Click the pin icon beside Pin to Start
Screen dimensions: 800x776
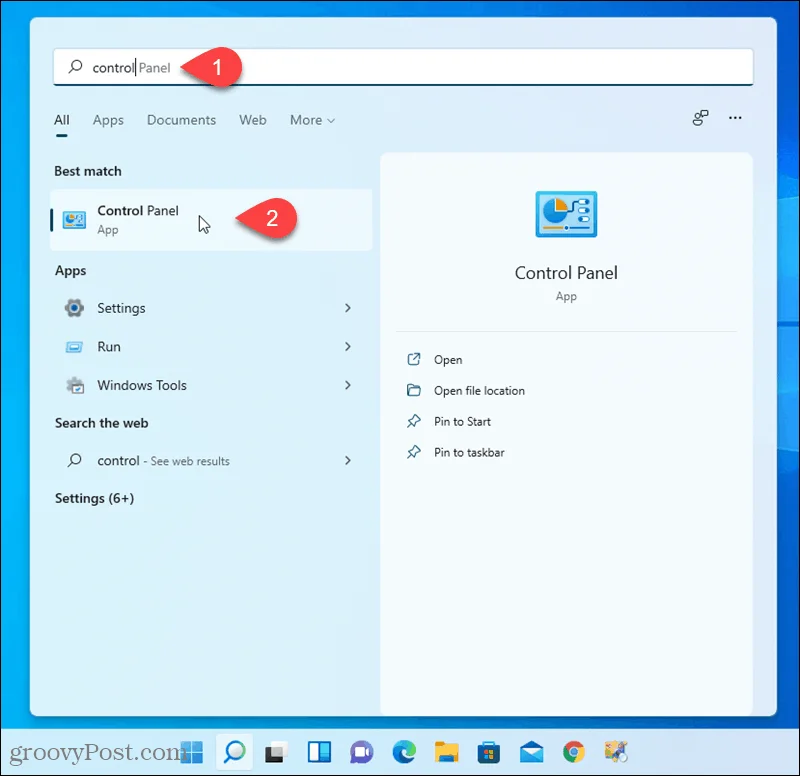[414, 421]
